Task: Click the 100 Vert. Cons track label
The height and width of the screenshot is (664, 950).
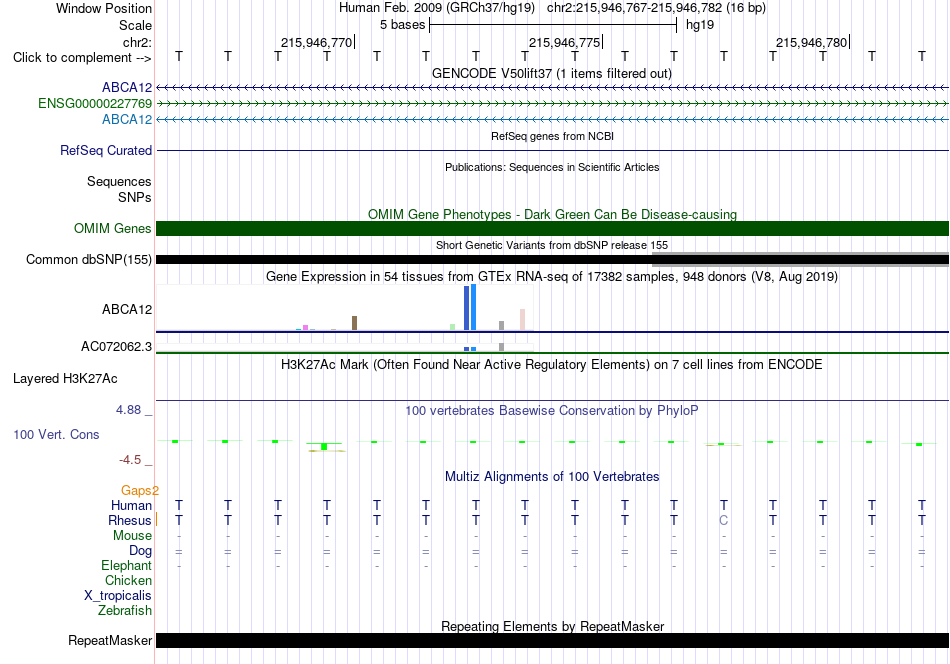Action: (56, 434)
